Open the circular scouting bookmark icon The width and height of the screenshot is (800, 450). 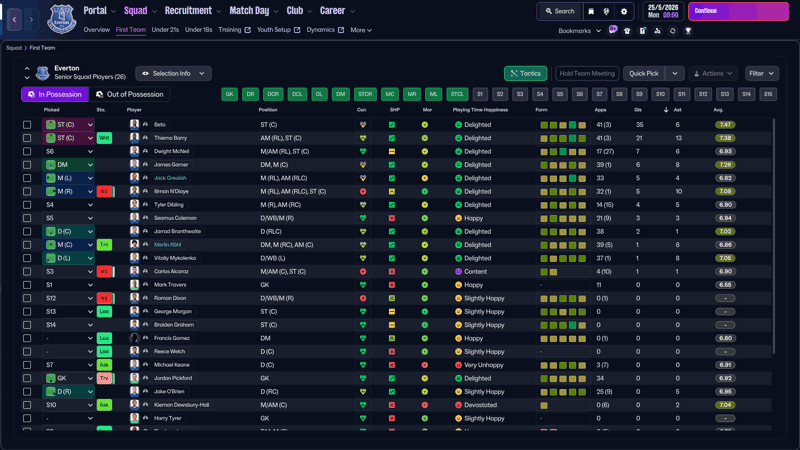(x=672, y=31)
